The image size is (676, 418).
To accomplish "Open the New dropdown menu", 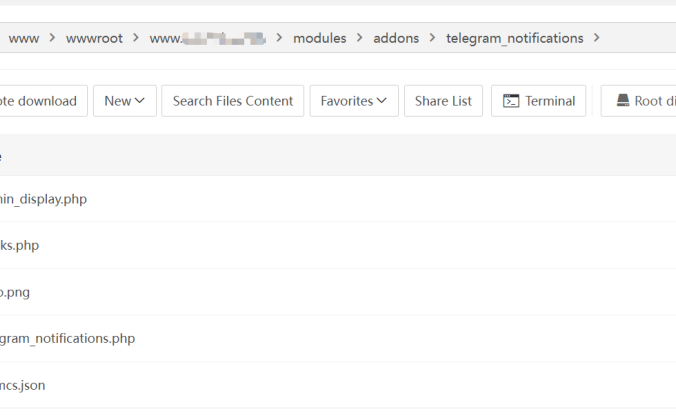I will [124, 101].
